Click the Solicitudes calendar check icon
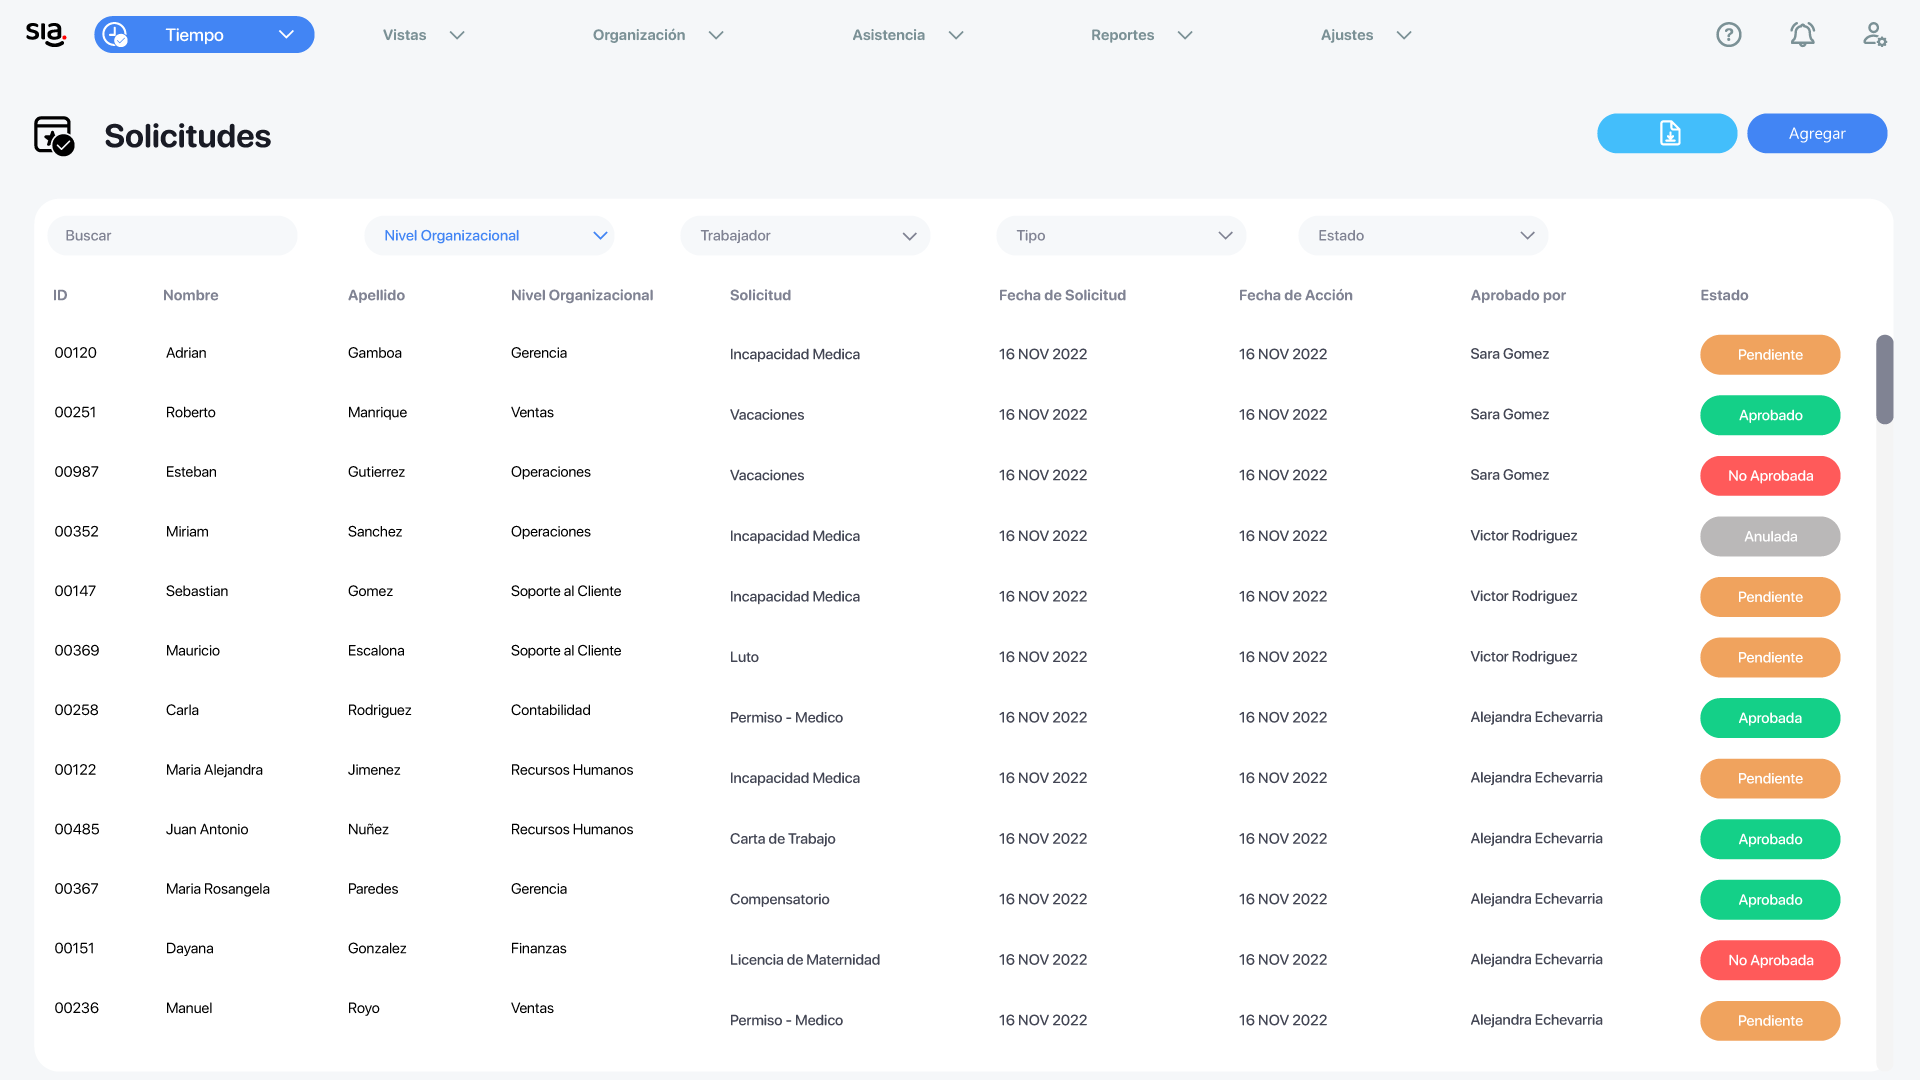This screenshot has width=1920, height=1080. click(x=54, y=136)
